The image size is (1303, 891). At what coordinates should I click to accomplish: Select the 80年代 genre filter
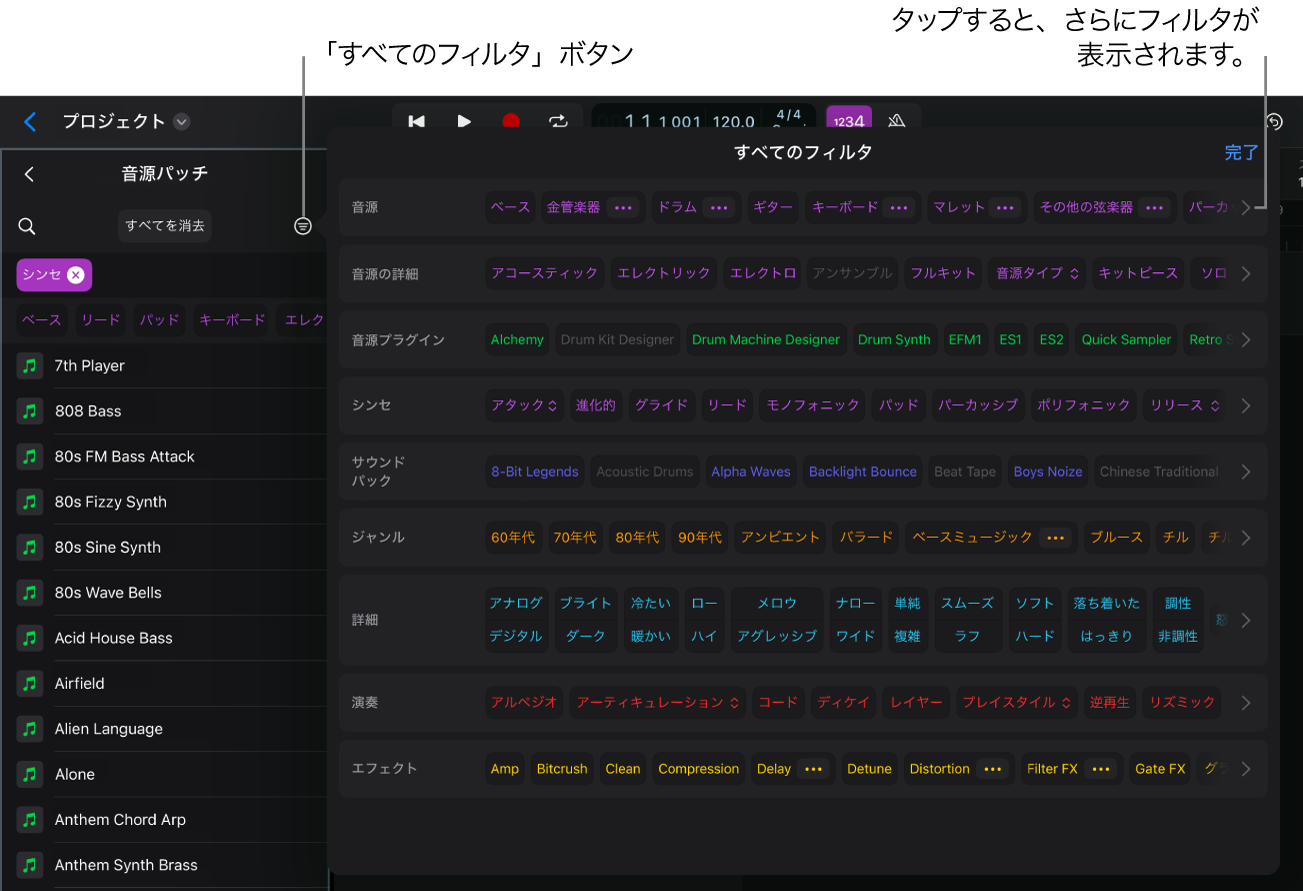(637, 538)
